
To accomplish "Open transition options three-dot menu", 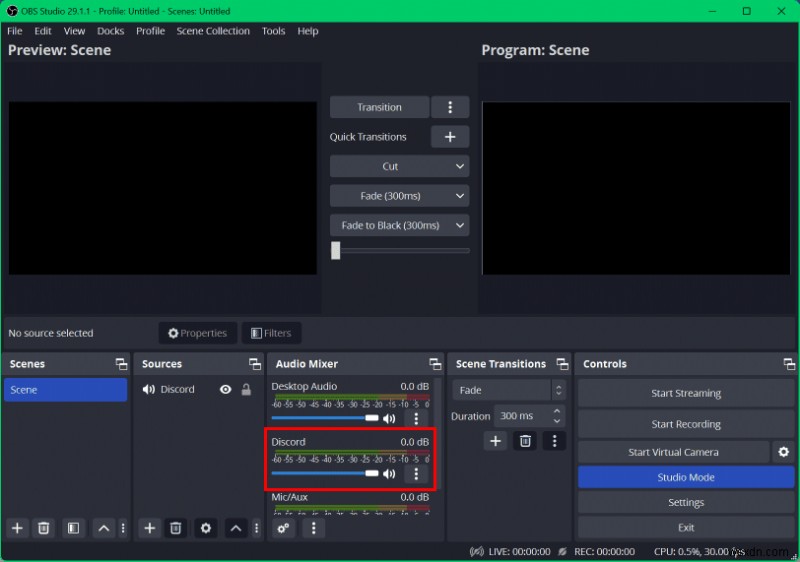I will click(449, 107).
